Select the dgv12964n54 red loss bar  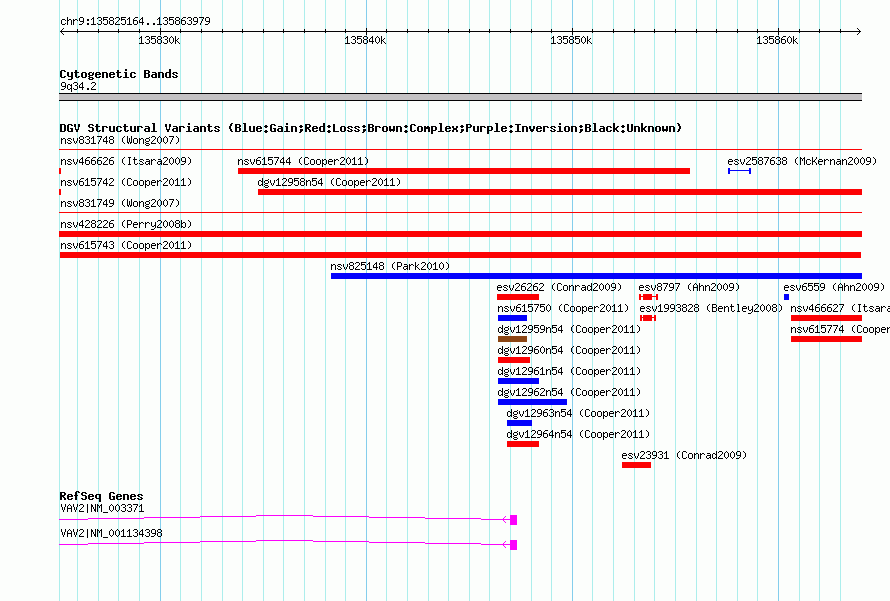coord(523,444)
